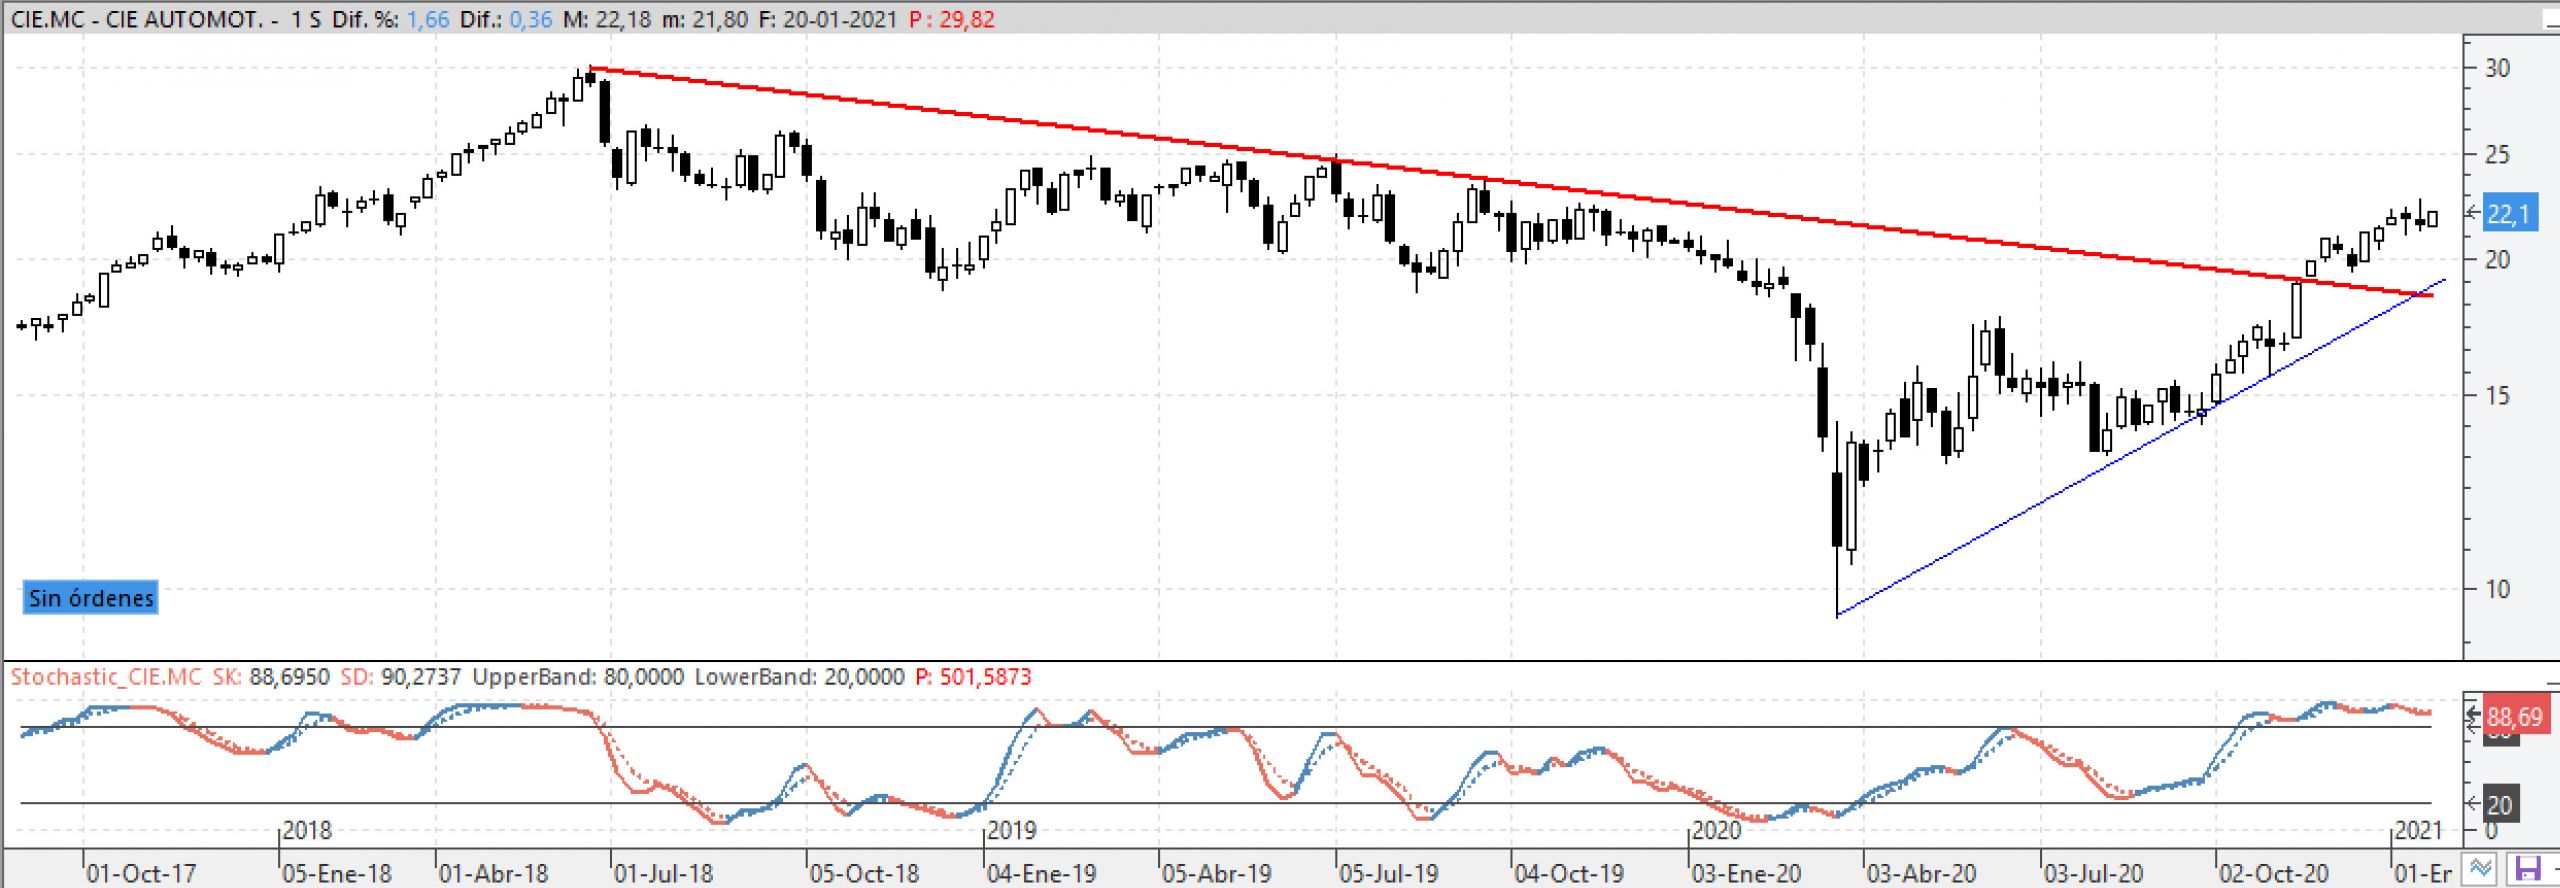Click the '03-Abr-20' date axis marker
Viewport: 2560px width, 888px height.
[x=1921, y=873]
